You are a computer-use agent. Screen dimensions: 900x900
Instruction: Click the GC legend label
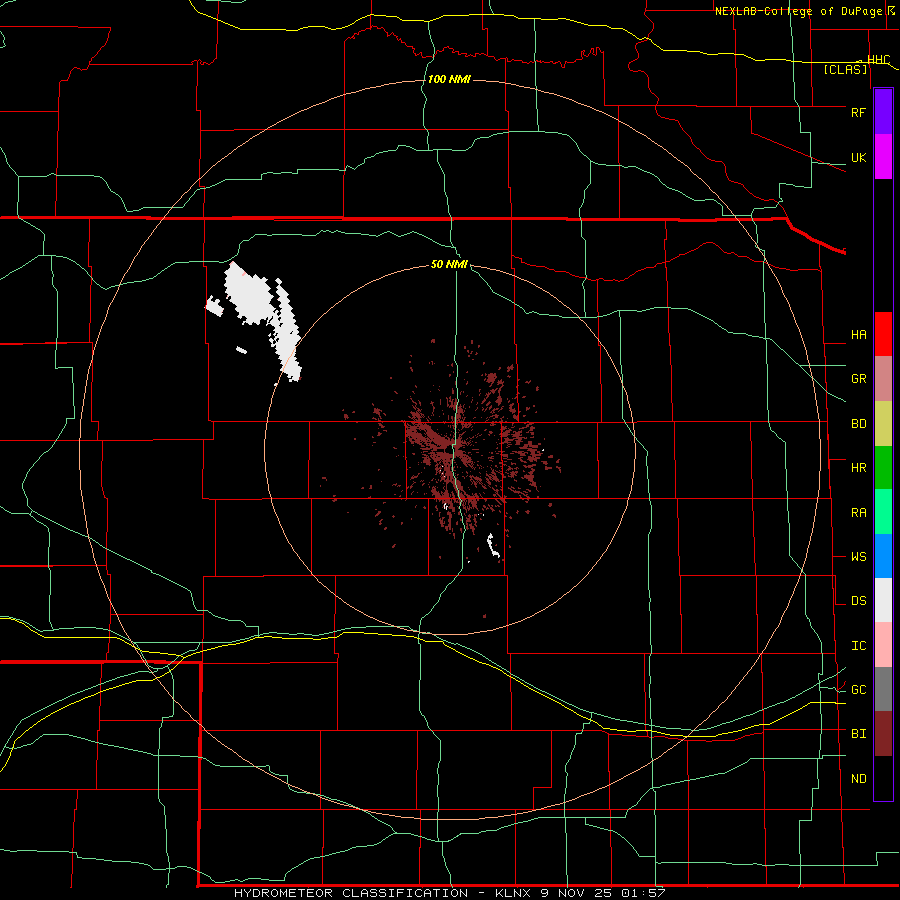click(x=859, y=690)
